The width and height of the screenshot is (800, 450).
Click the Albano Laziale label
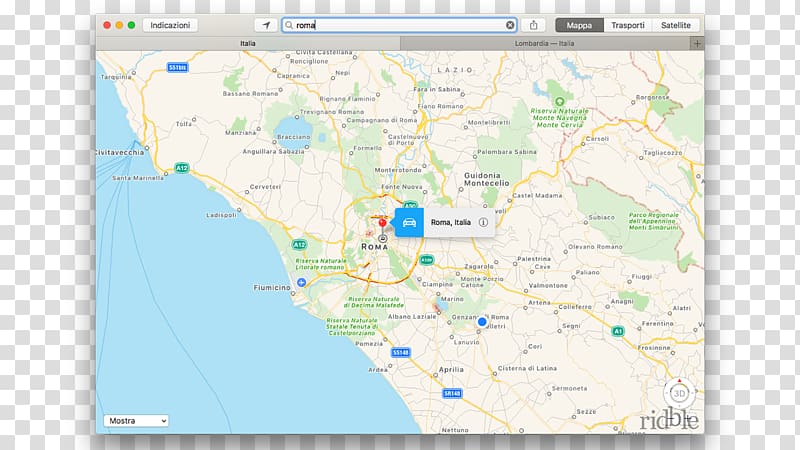(x=412, y=316)
